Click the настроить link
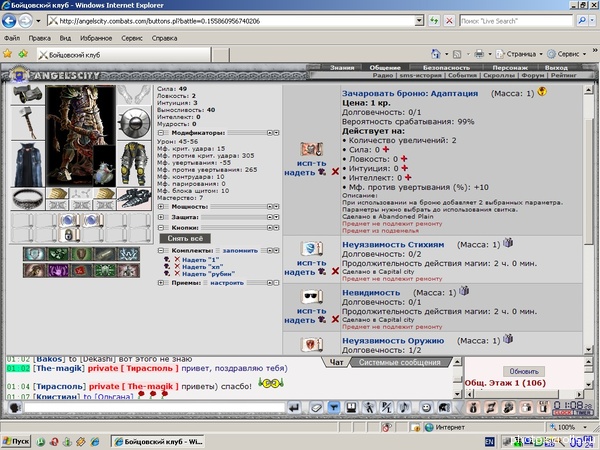 [x=227, y=283]
